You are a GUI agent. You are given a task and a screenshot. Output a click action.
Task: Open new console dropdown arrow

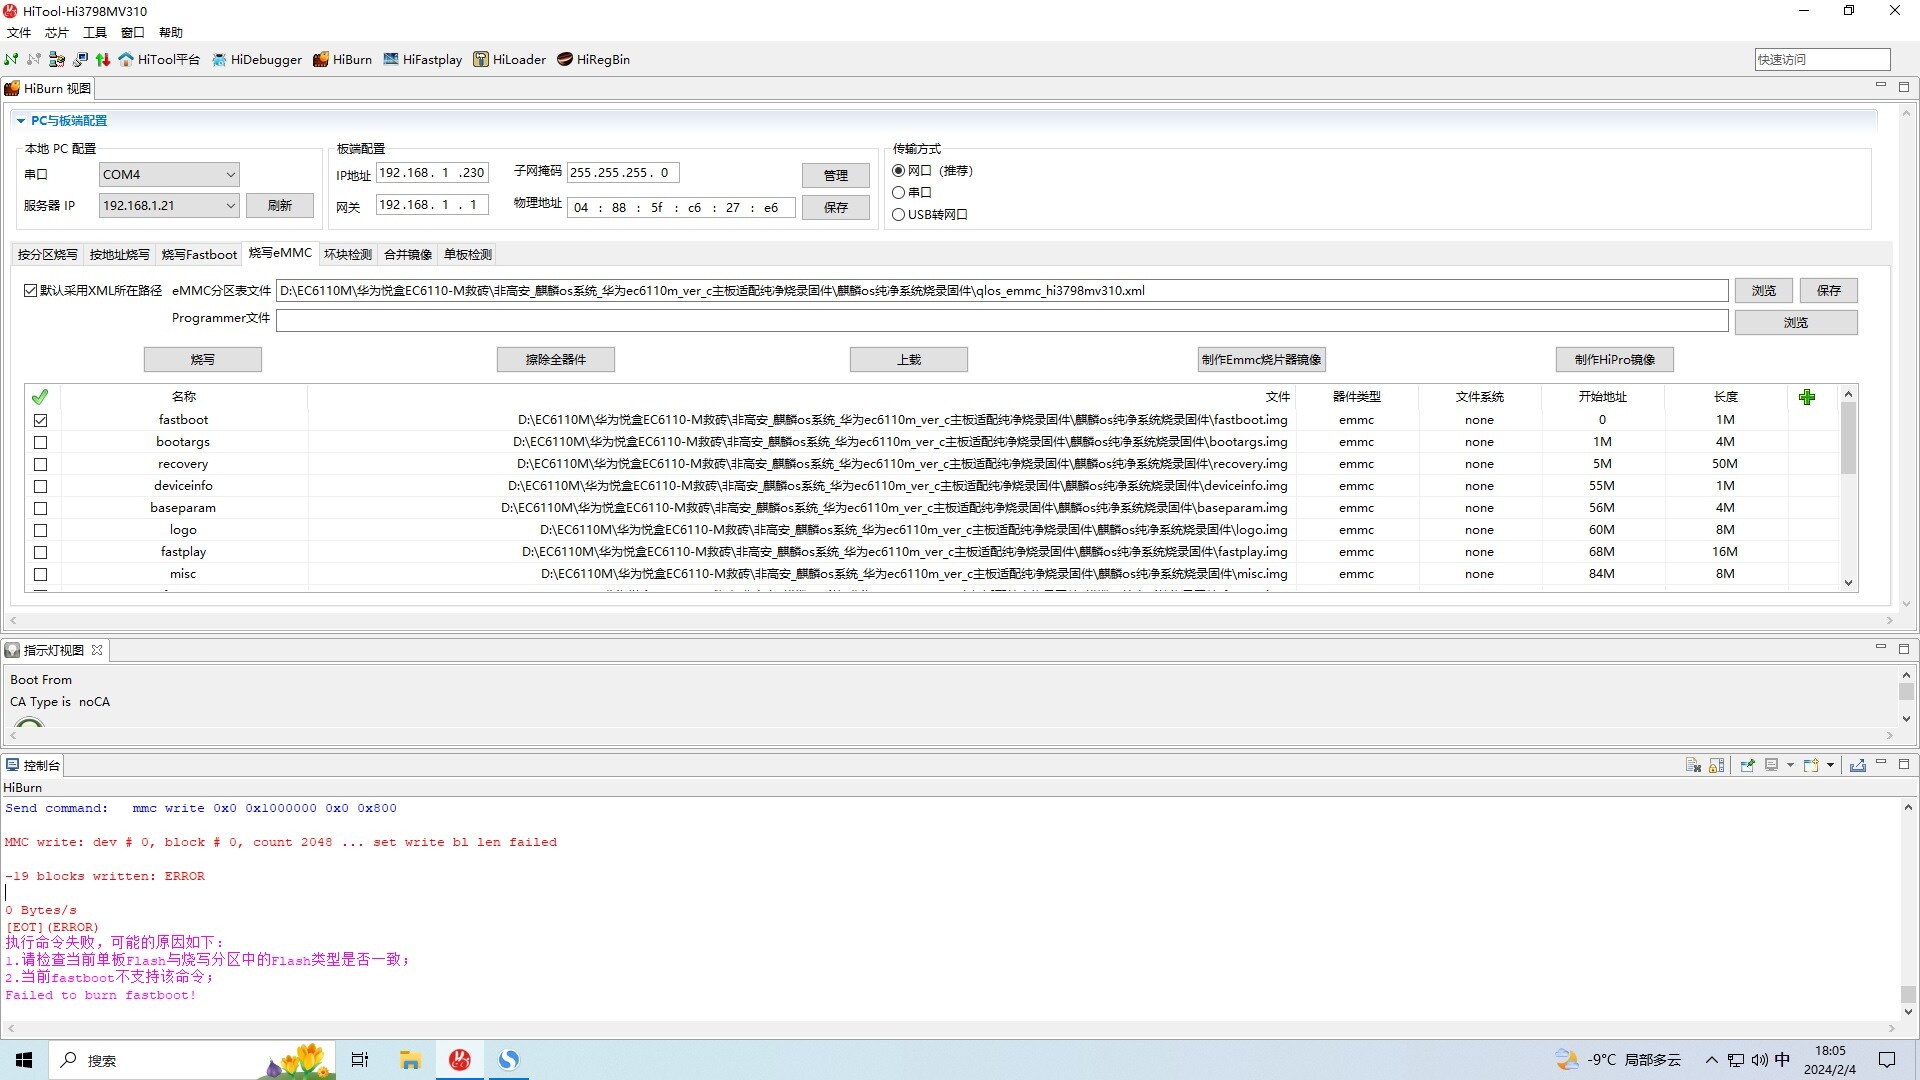tap(1831, 765)
